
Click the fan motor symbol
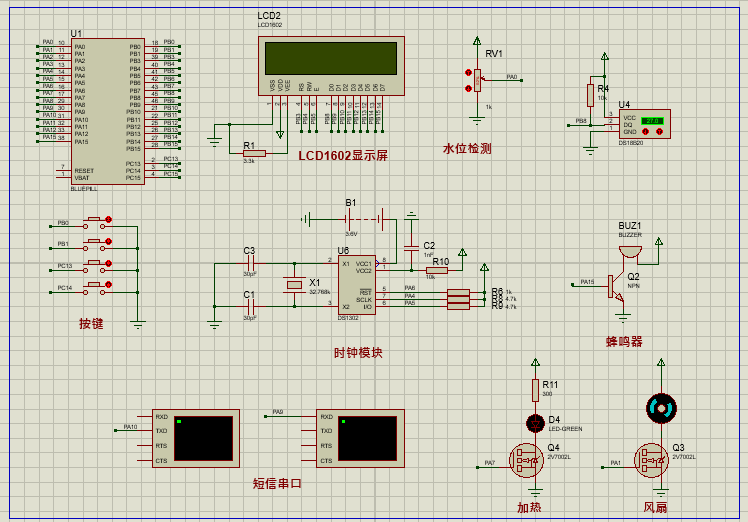click(661, 408)
